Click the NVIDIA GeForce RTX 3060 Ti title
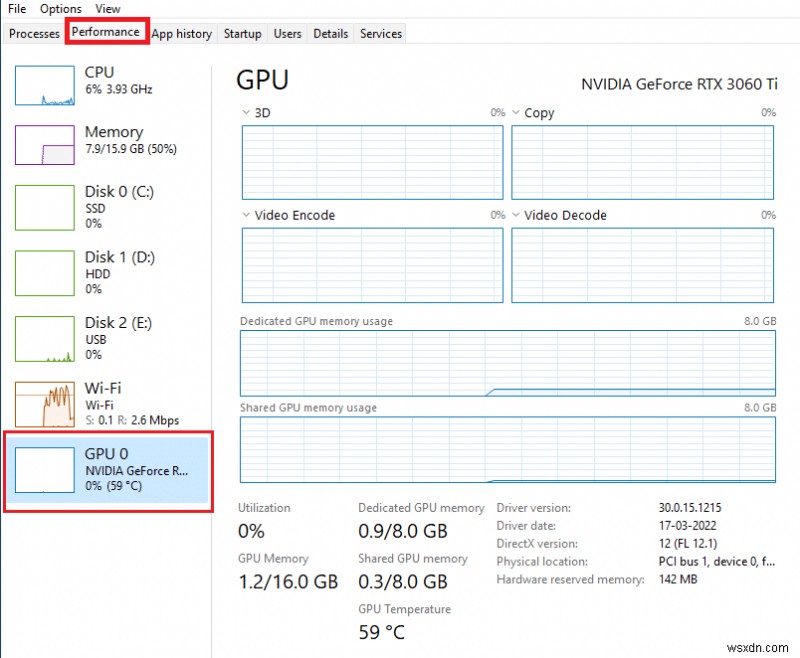This screenshot has width=800, height=658. (679, 84)
